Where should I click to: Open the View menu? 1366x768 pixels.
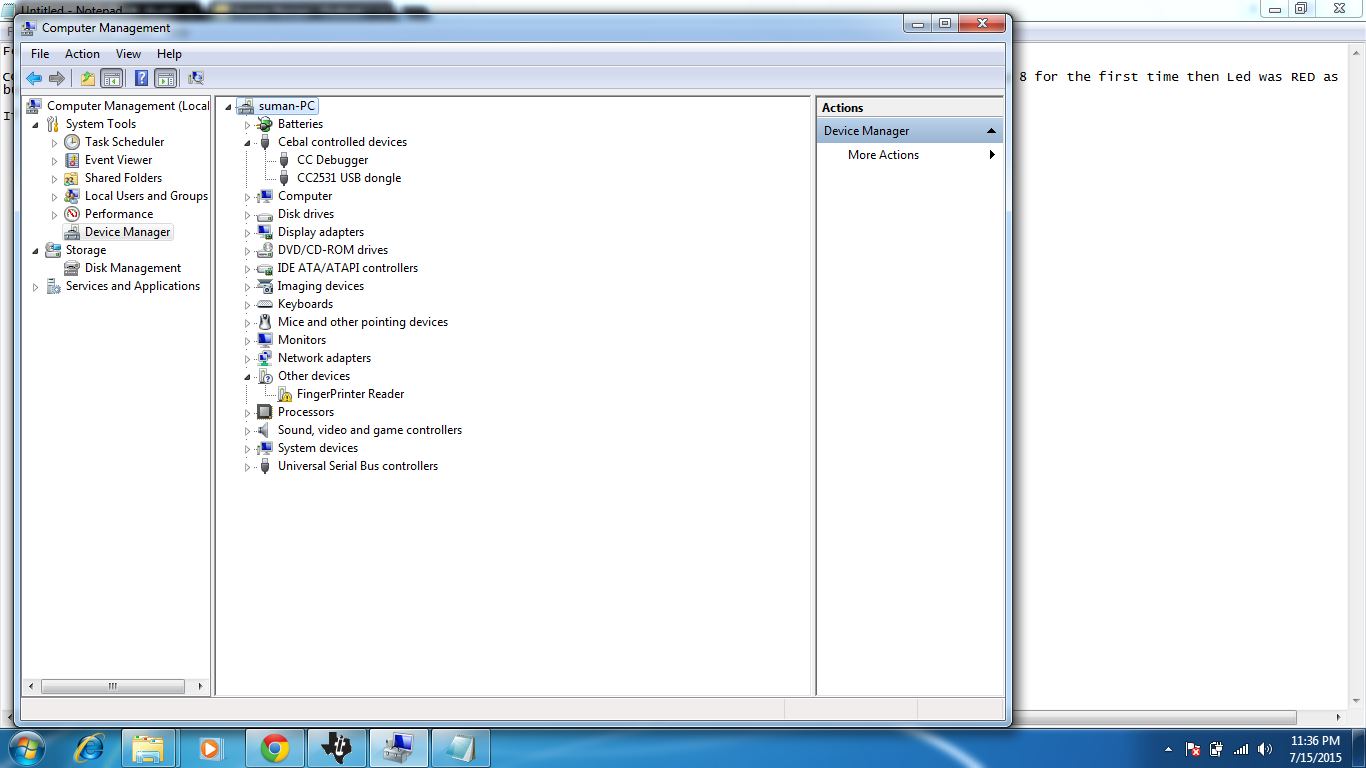pos(128,53)
